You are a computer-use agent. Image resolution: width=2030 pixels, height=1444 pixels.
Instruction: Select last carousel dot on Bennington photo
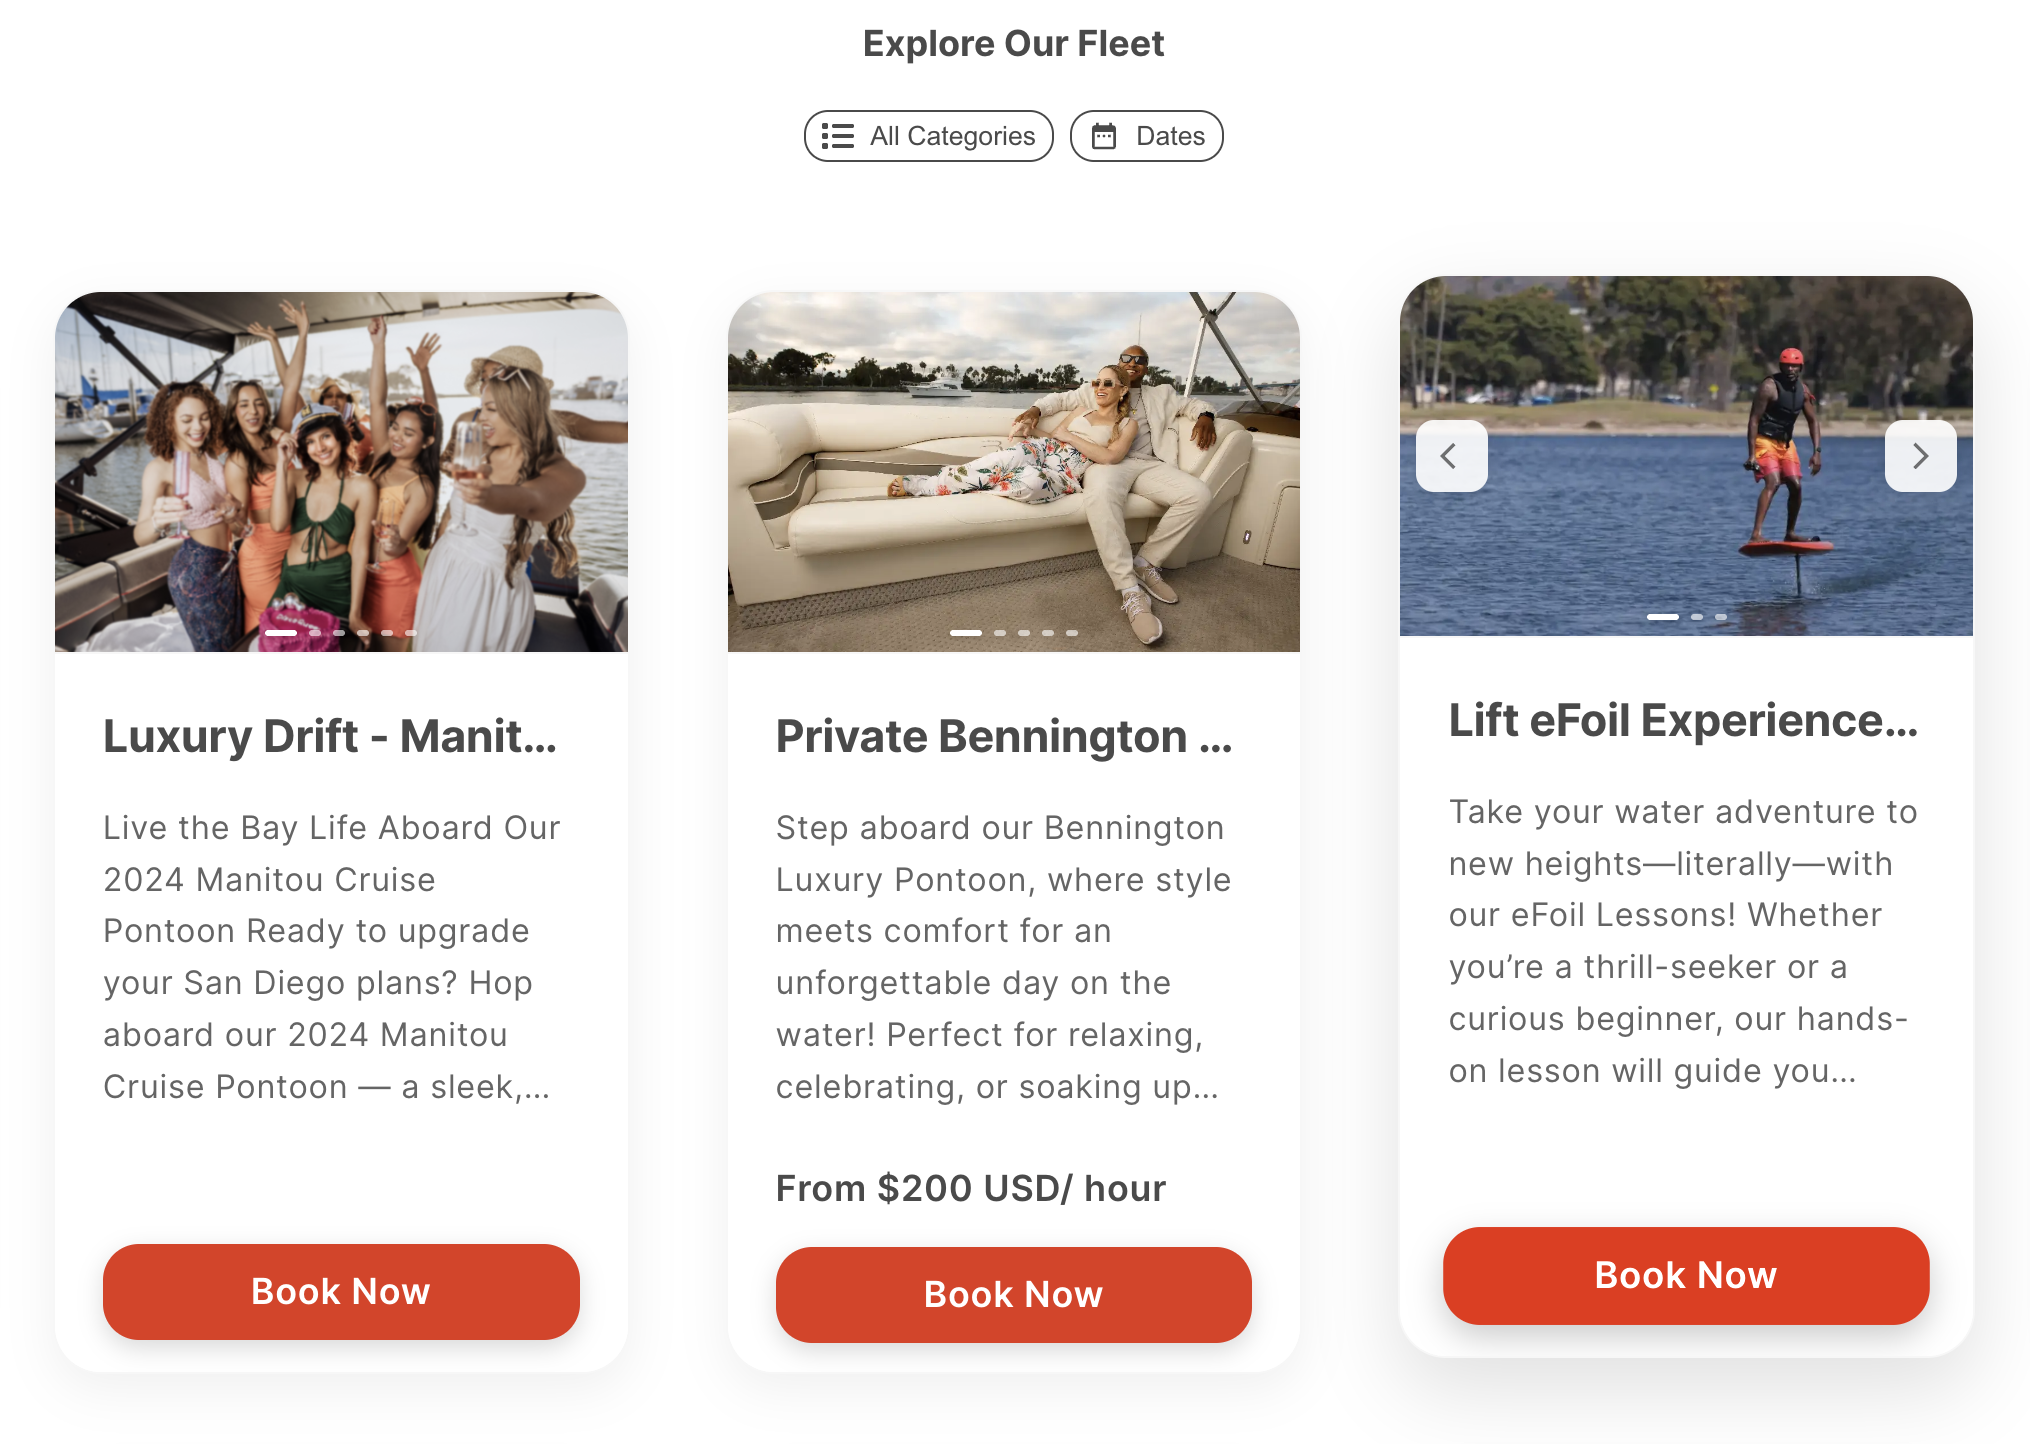click(x=1071, y=633)
